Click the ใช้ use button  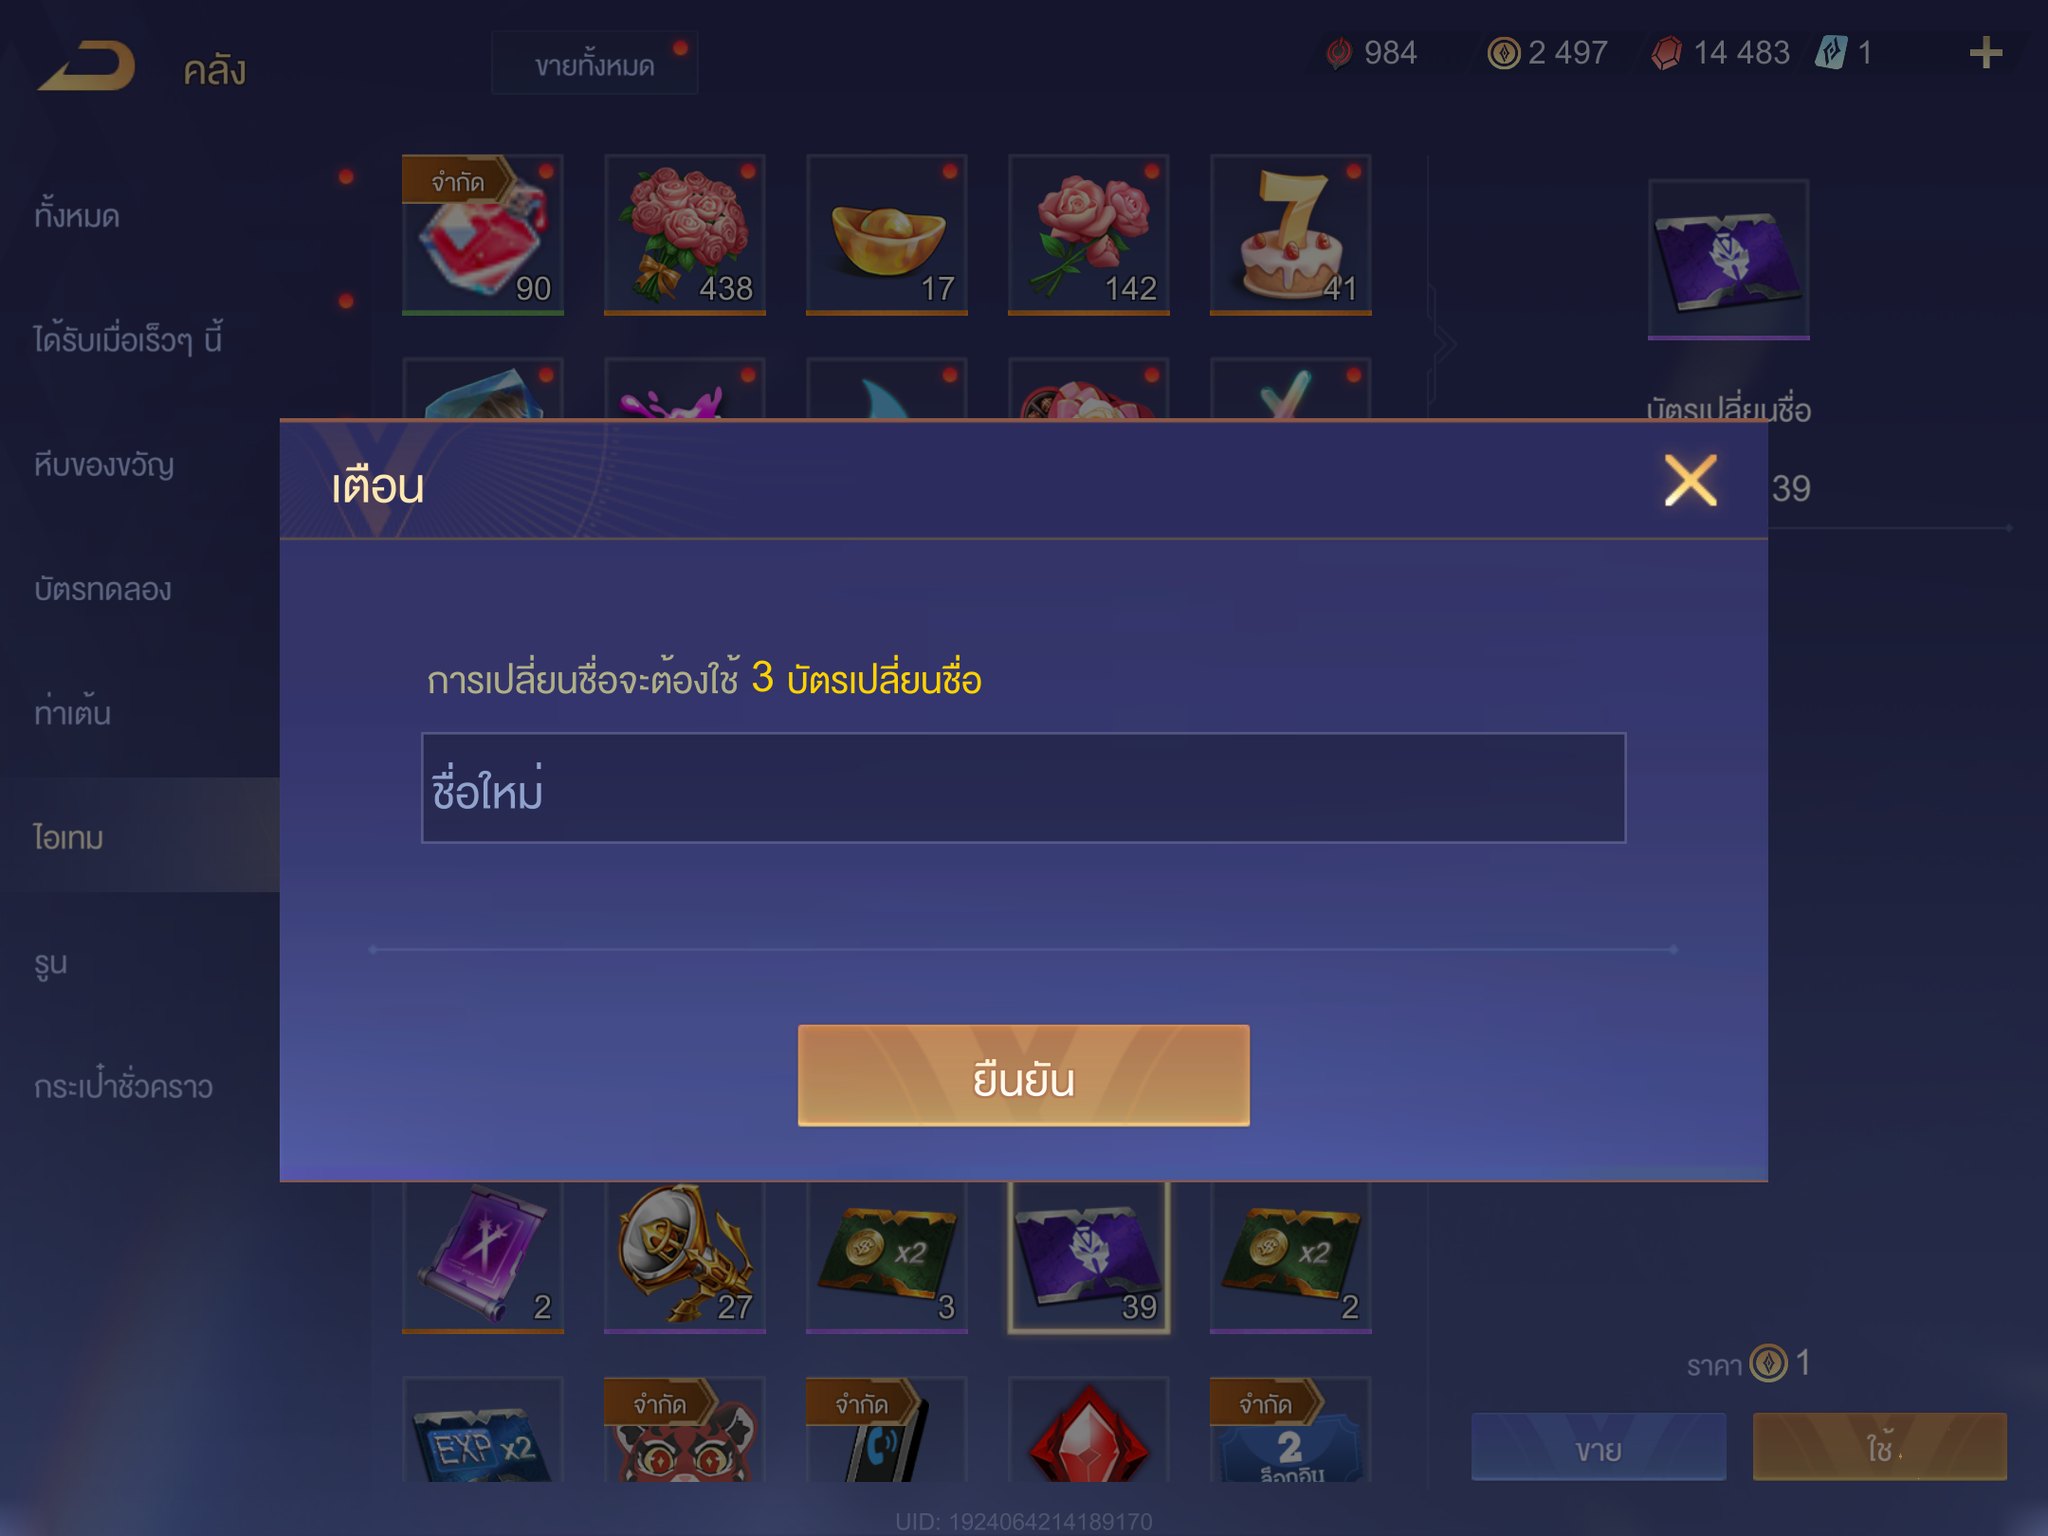(x=1880, y=1447)
